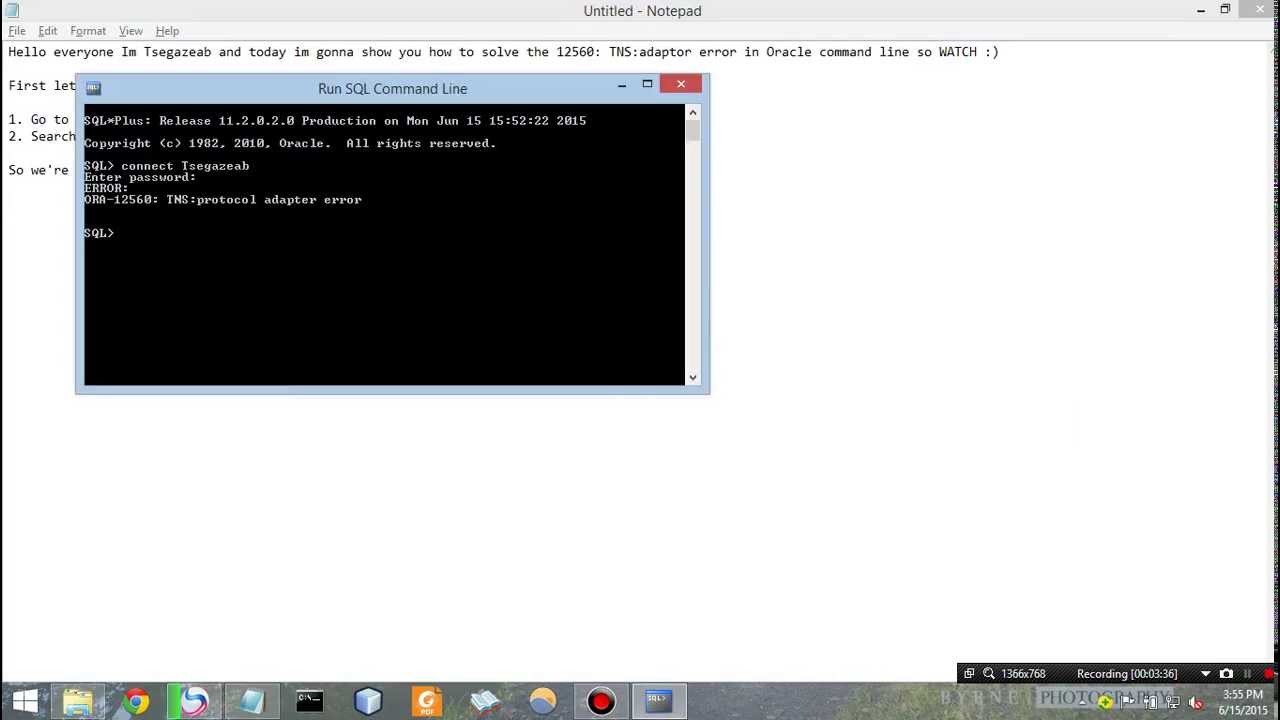Screen dimensions: 1280x720
Task: Open the Windows Start button
Action: point(25,701)
